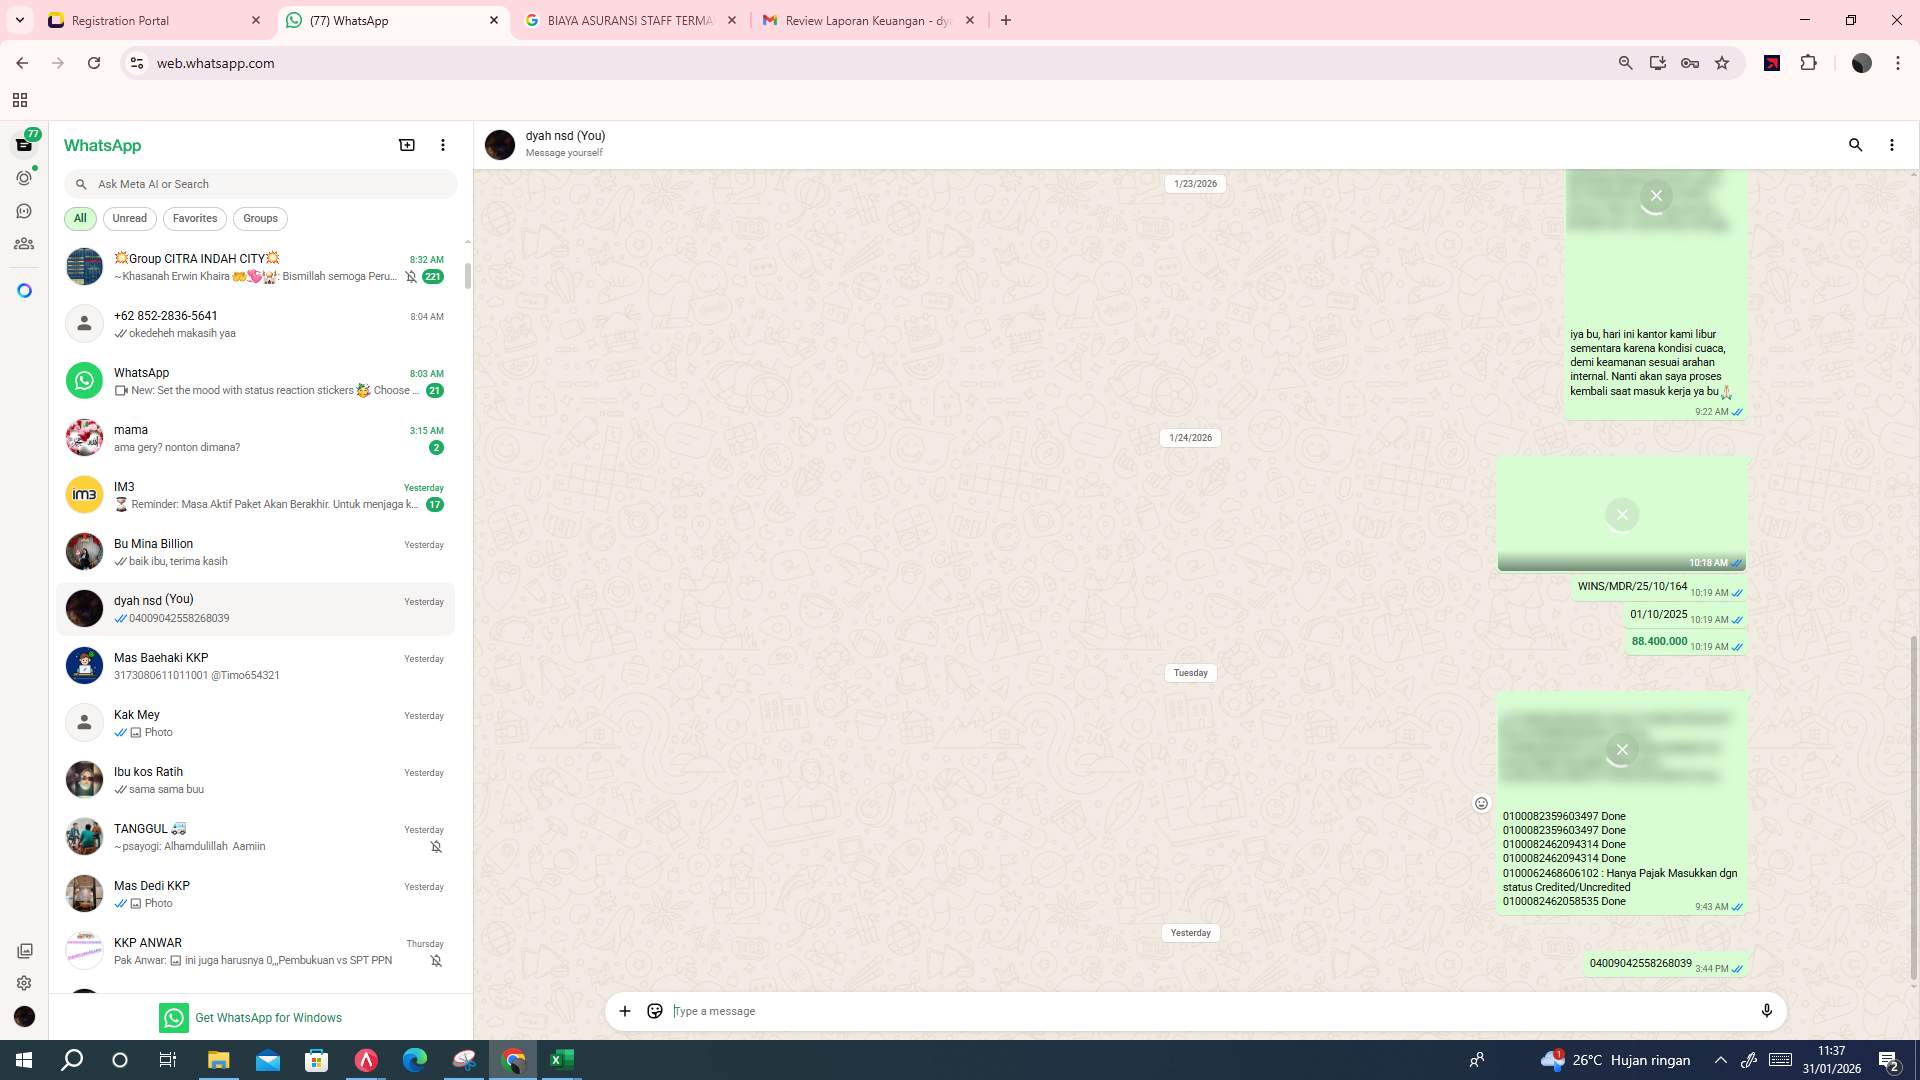Toggle the Favorites filter
The width and height of the screenshot is (1920, 1080).
point(194,218)
